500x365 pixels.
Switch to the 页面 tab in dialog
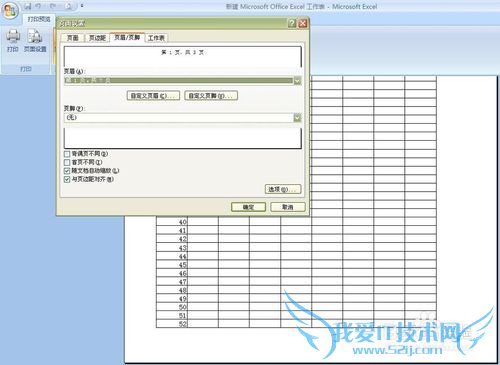pyautogui.click(x=73, y=38)
